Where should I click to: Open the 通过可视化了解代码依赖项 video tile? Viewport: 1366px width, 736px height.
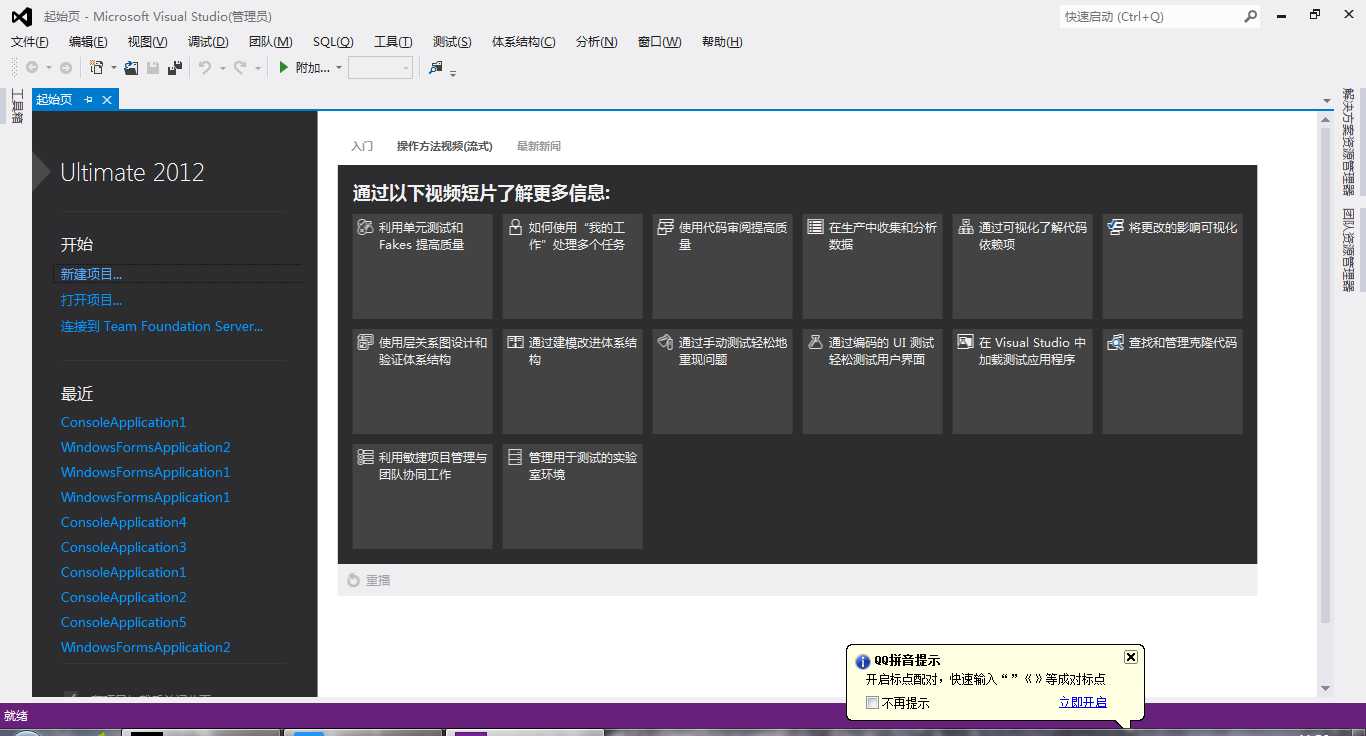coord(1023,266)
